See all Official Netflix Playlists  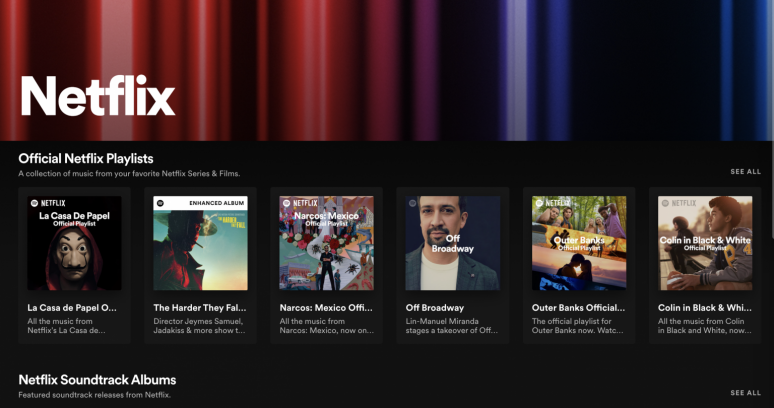point(745,172)
